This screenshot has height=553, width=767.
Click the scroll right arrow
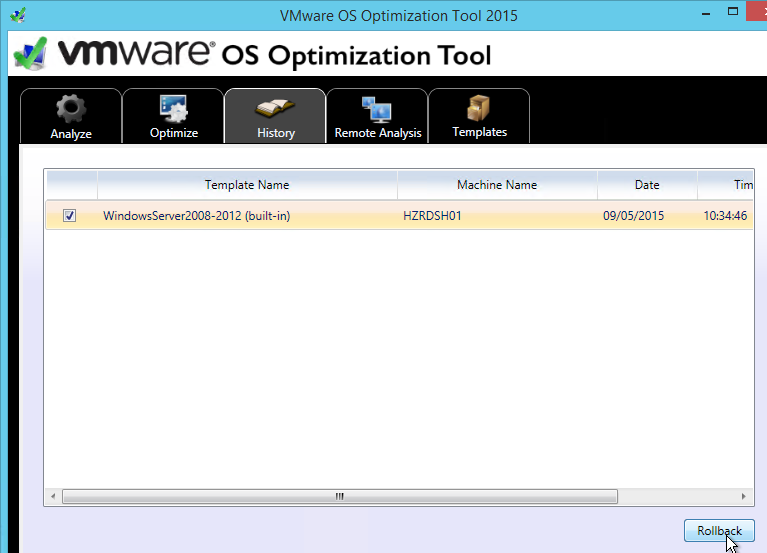pos(744,496)
